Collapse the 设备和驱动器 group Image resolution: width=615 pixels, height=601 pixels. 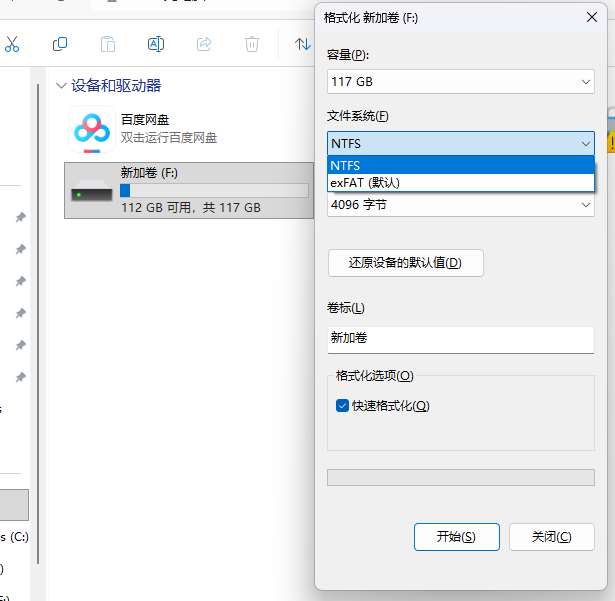[62, 86]
